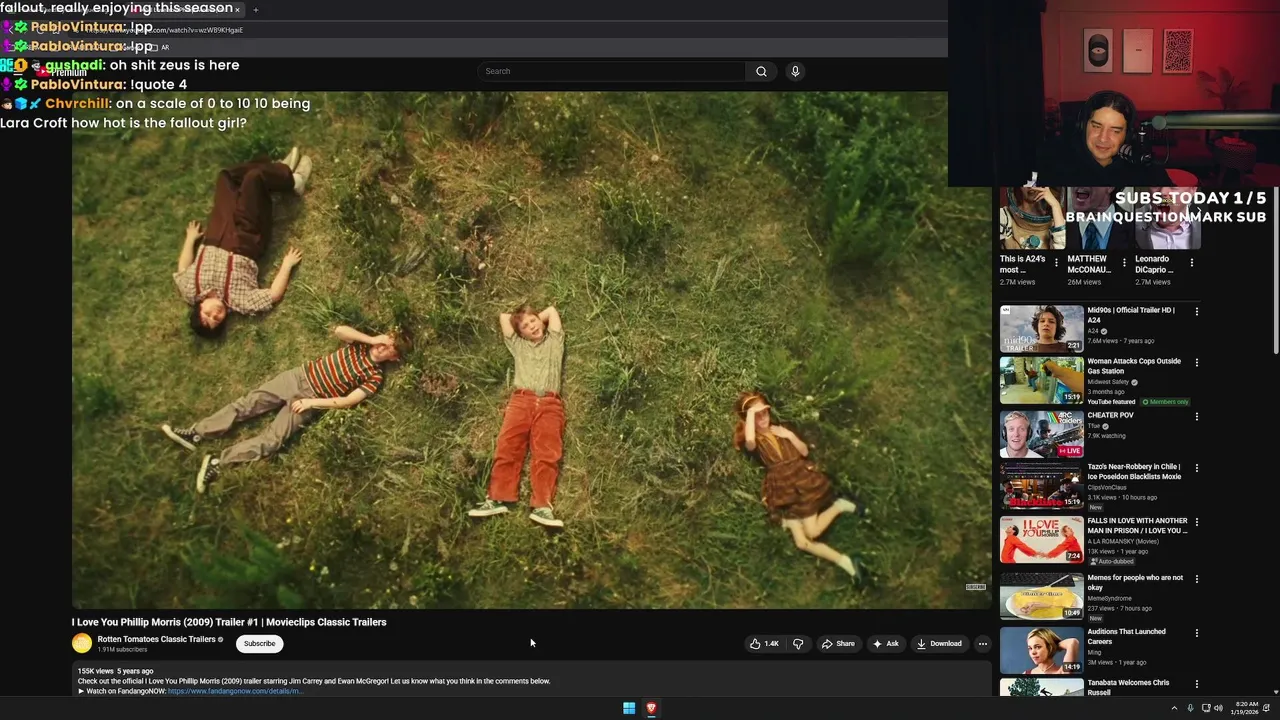Screen dimensions: 1280x720
Task: Share the Phillip Morris trailer video
Action: [x=838, y=644]
